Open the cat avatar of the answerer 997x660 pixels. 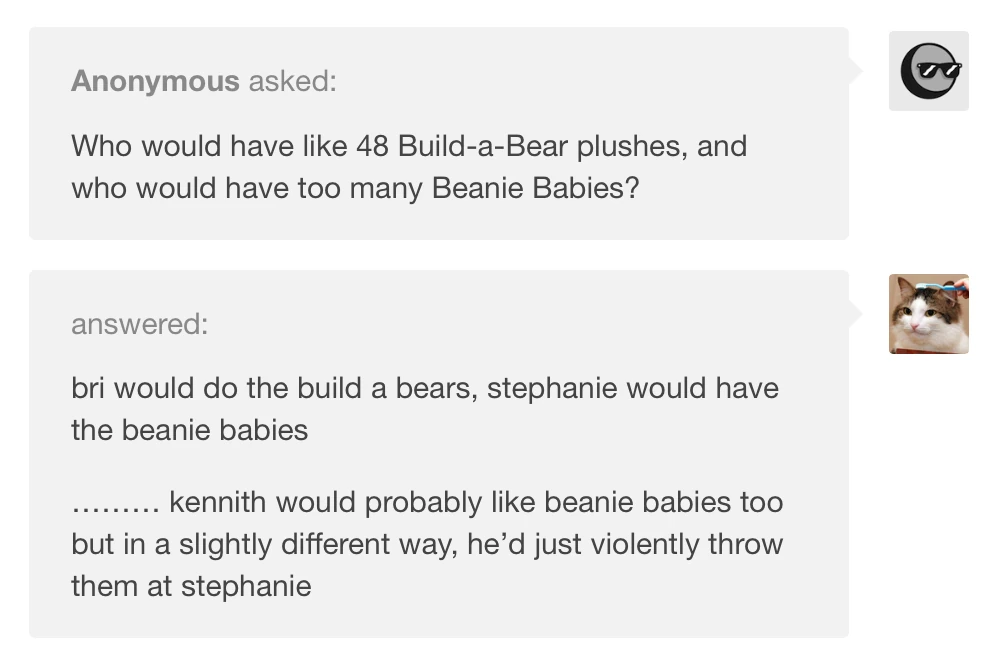coord(928,314)
